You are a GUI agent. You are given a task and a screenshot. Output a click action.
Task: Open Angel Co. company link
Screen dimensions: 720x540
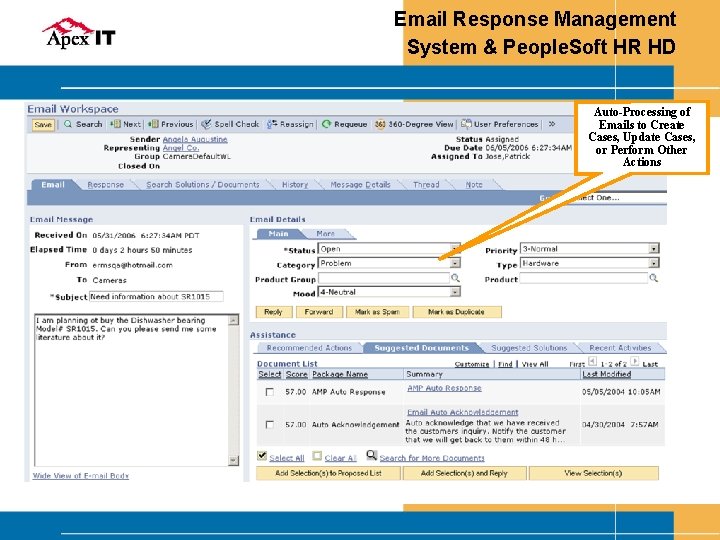click(x=181, y=148)
